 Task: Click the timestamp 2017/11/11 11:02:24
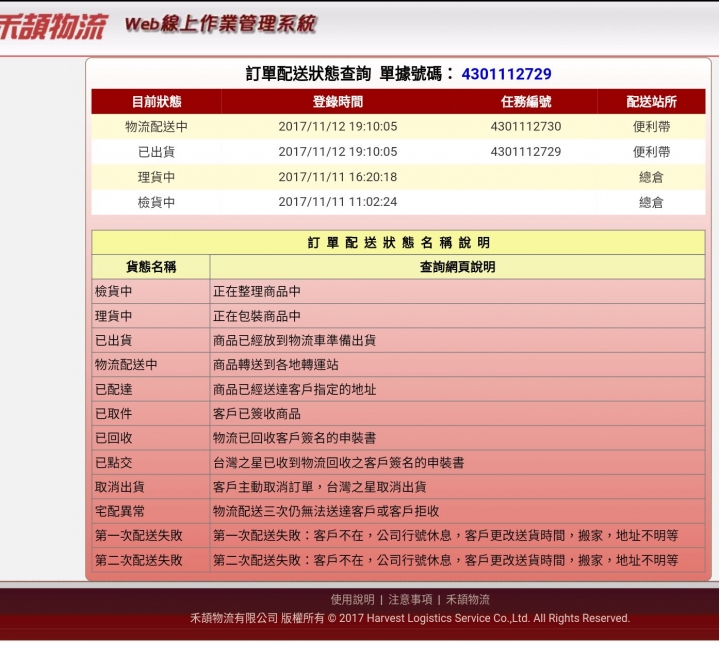pos(338,202)
